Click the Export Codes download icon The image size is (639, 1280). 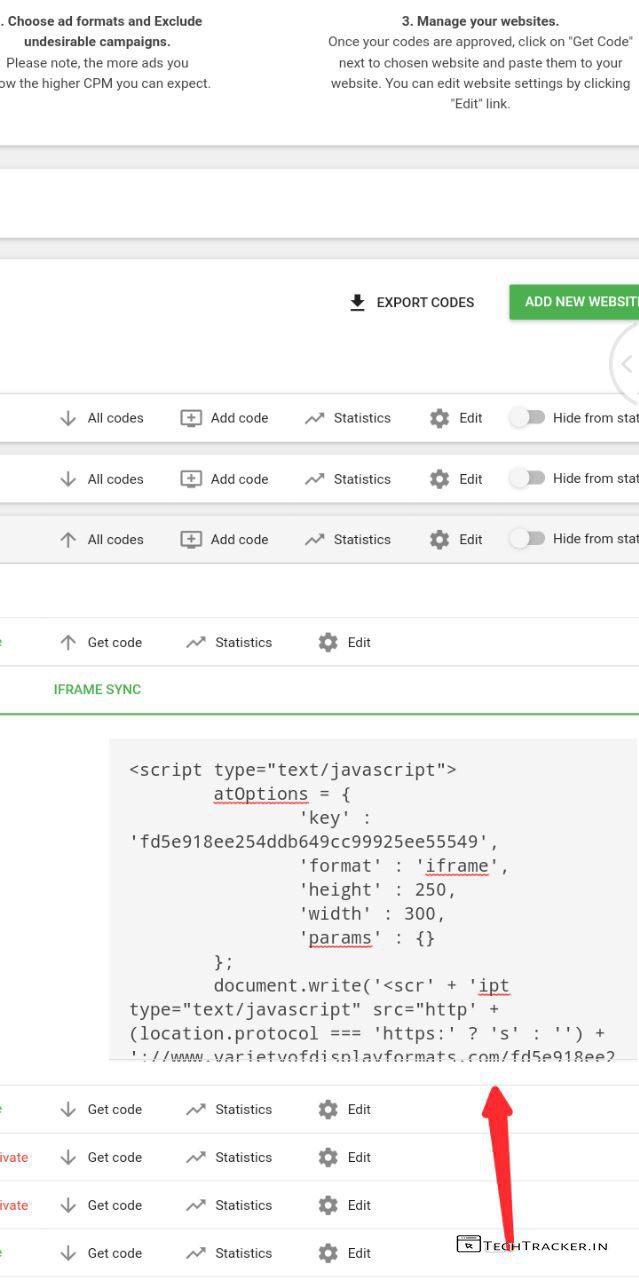(357, 302)
